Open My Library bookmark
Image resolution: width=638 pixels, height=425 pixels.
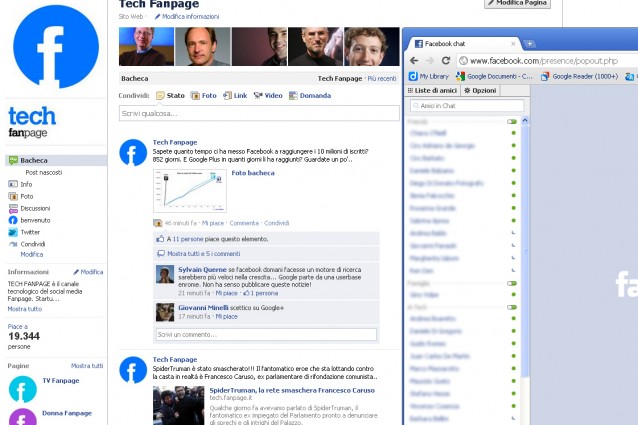pos(429,76)
